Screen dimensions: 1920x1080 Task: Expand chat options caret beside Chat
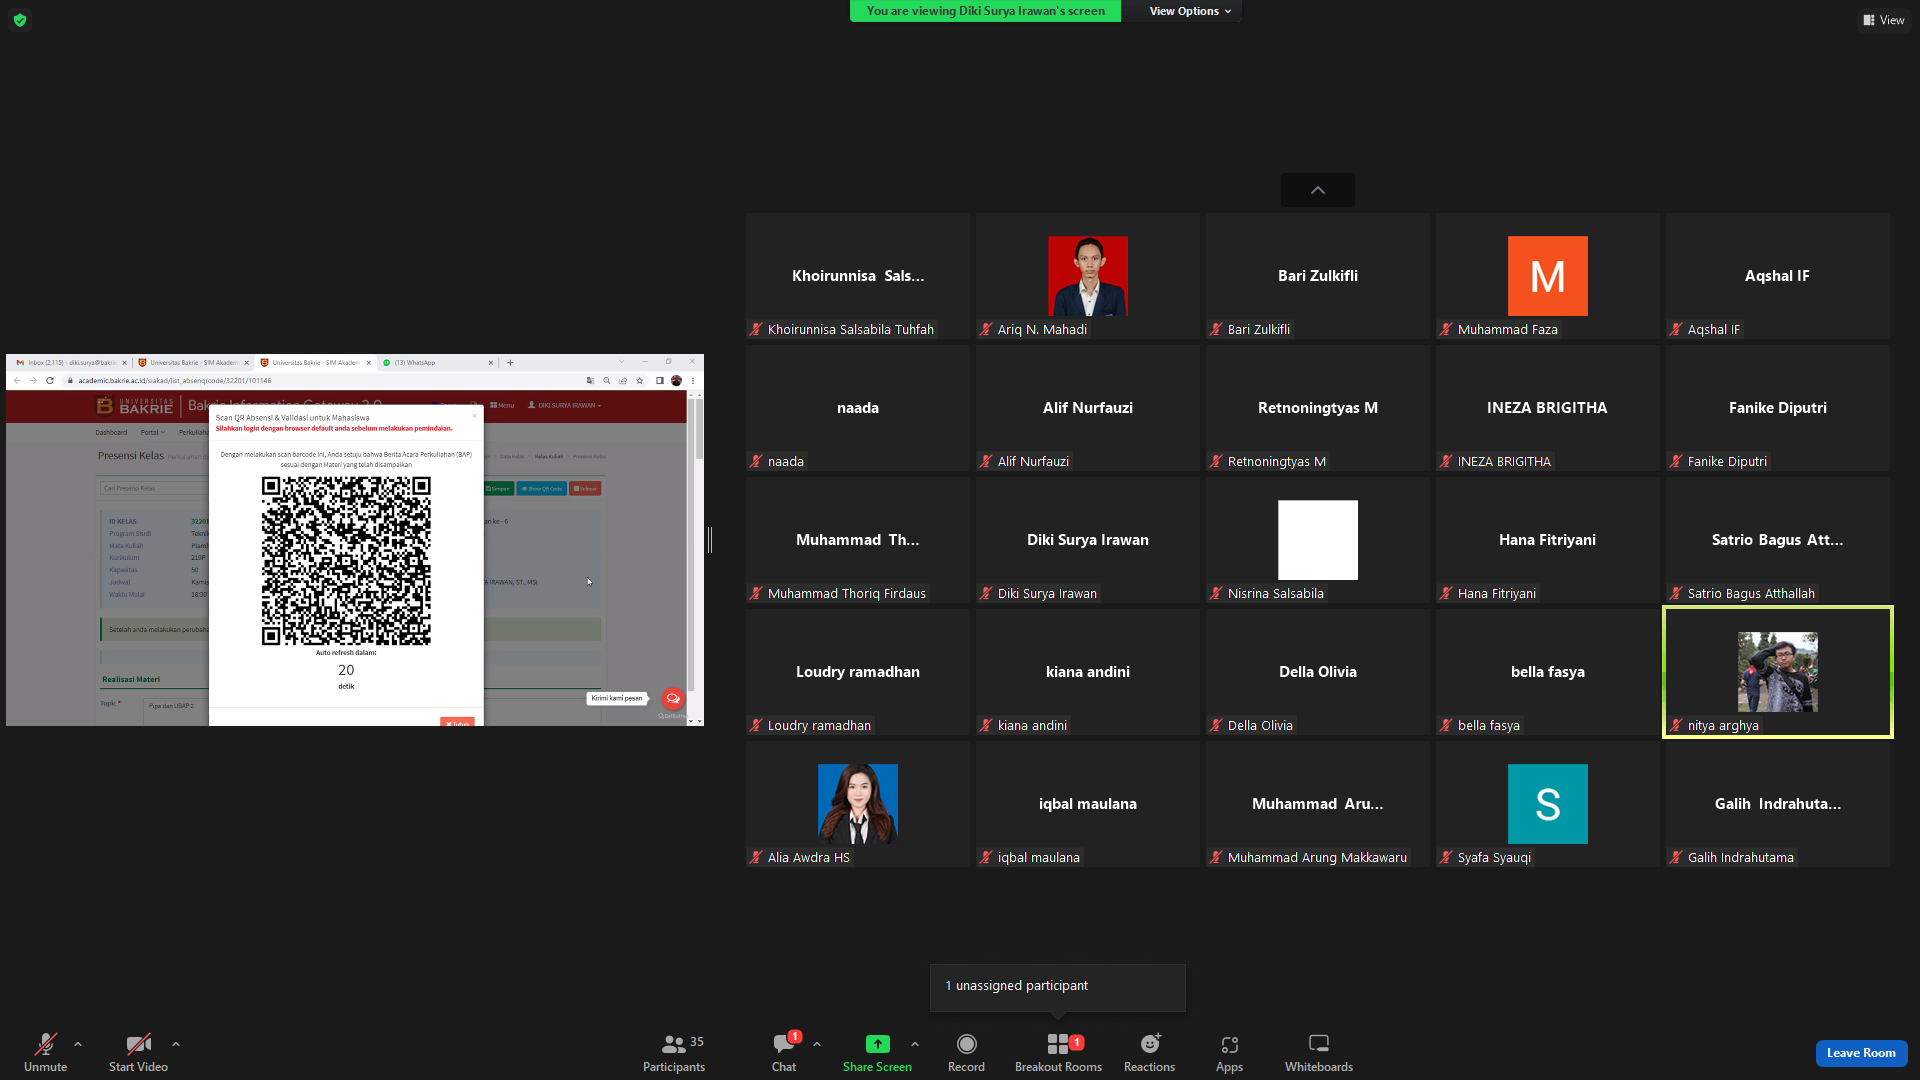pos(817,1044)
